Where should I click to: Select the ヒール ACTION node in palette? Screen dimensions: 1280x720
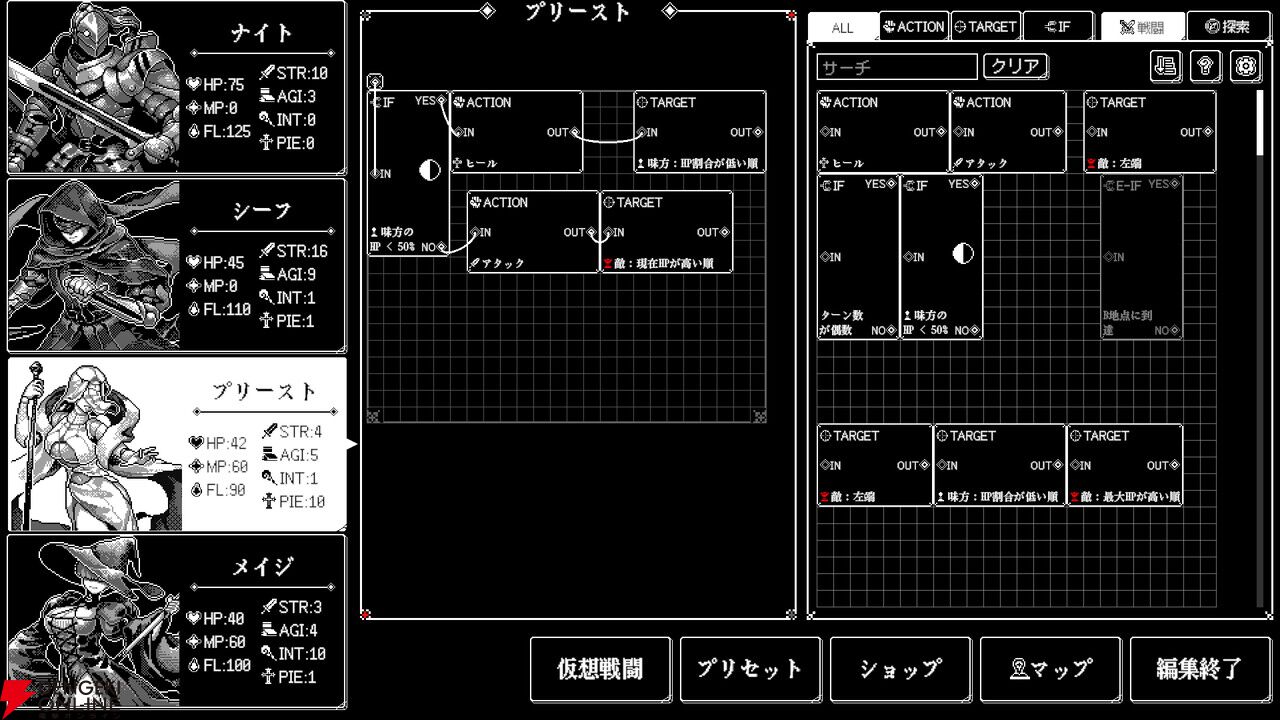coord(883,132)
